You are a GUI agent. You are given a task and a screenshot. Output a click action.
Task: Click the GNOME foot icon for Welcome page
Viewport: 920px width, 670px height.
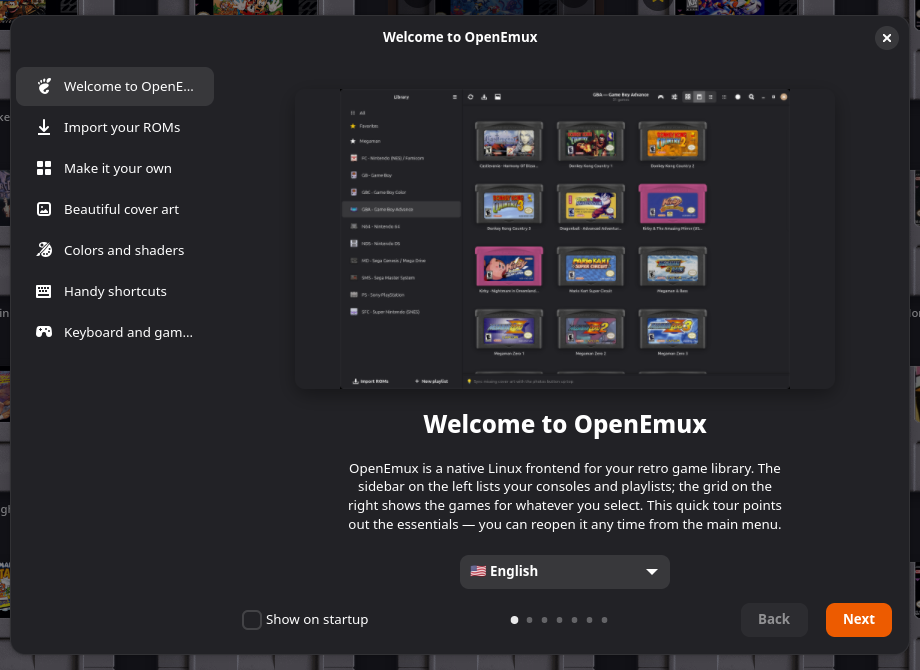pyautogui.click(x=44, y=86)
